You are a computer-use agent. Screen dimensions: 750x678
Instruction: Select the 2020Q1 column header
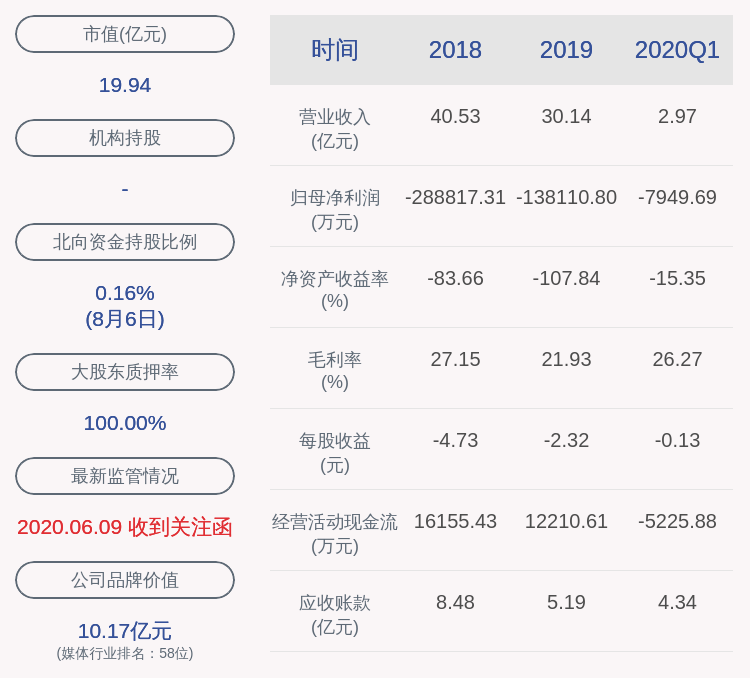(677, 50)
